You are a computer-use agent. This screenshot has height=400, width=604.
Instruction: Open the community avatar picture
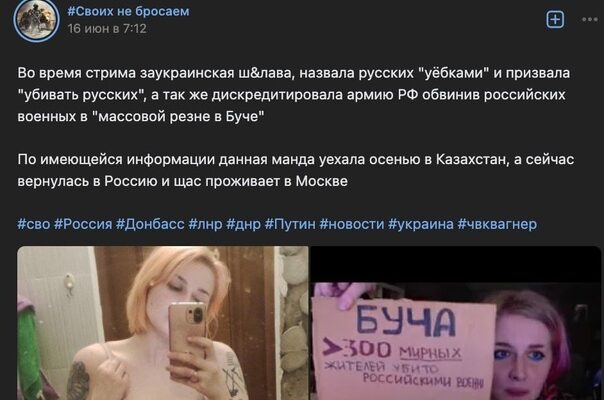pos(36,19)
